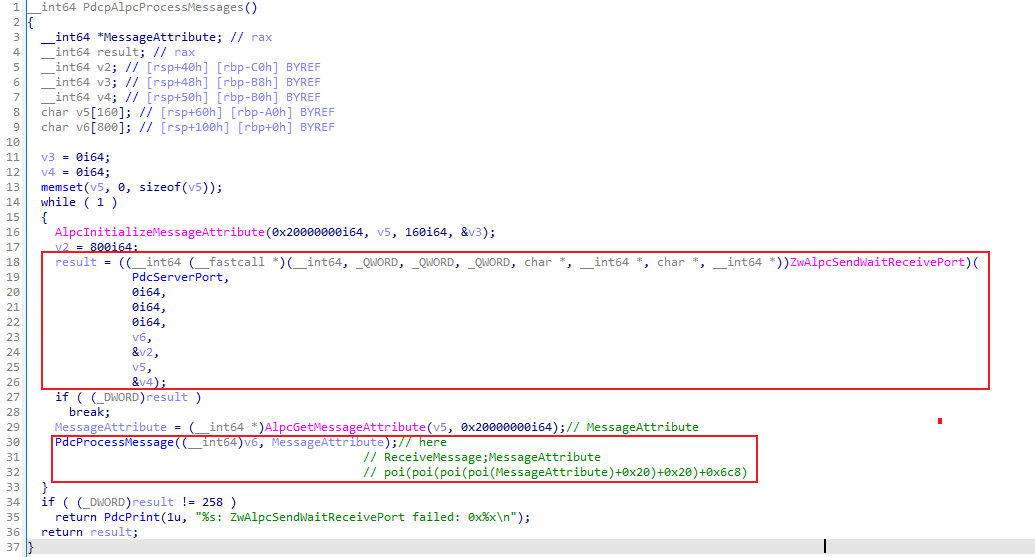Click the [rbp-B8h] stack offset comment
Screen dimensions: 1035x557
tap(248, 82)
